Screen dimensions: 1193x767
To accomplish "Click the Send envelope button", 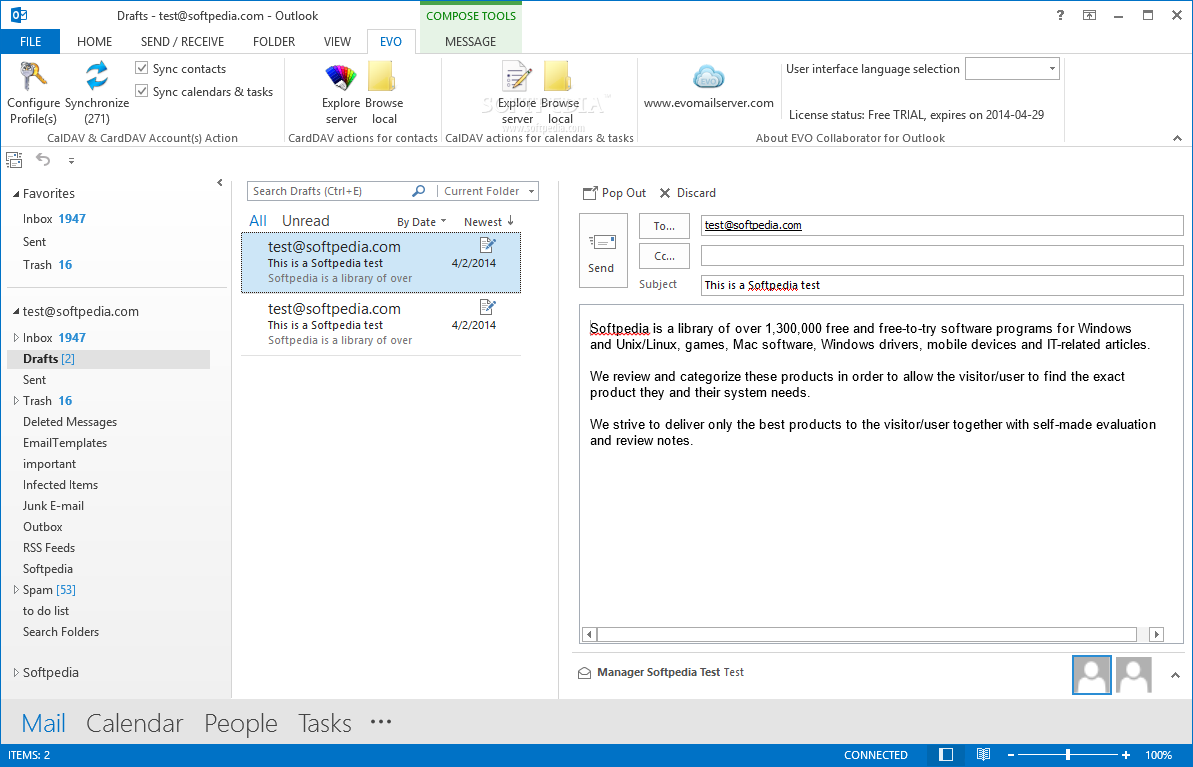I will [603, 250].
